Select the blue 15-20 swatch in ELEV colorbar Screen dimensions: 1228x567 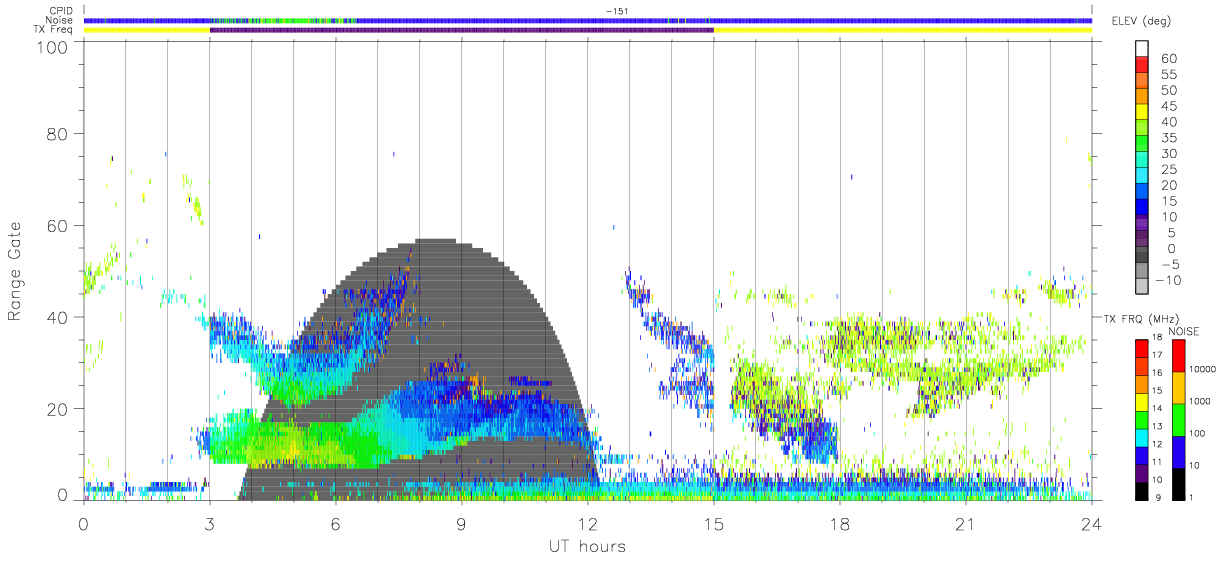pos(1142,193)
